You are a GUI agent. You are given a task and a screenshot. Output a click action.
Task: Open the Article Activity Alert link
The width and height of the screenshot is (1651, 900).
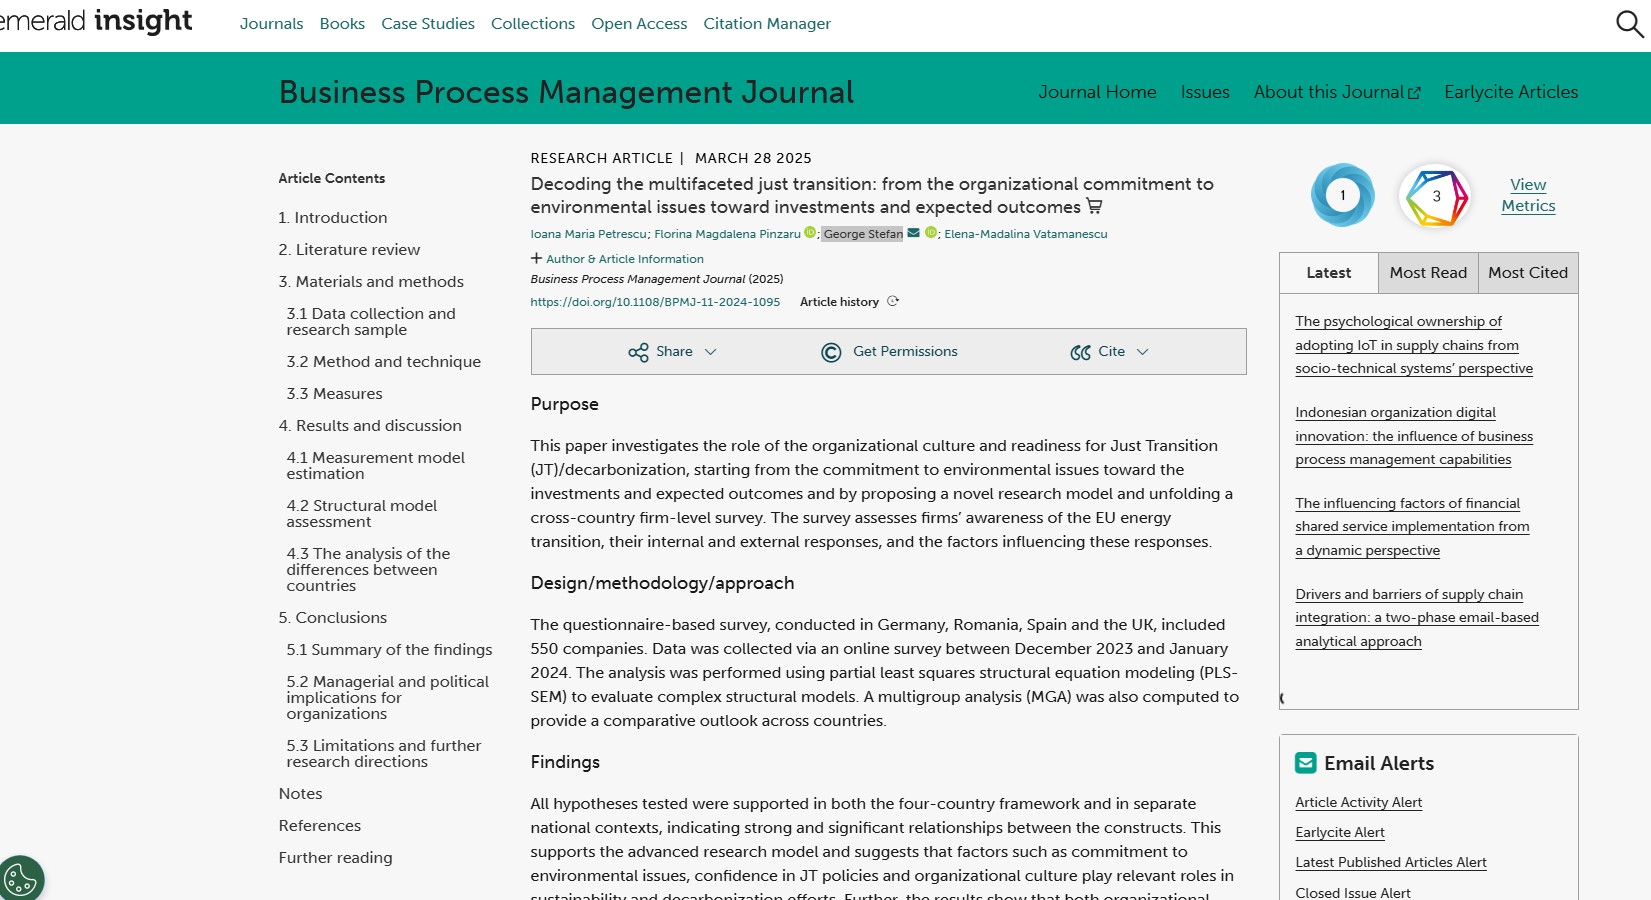click(1358, 802)
